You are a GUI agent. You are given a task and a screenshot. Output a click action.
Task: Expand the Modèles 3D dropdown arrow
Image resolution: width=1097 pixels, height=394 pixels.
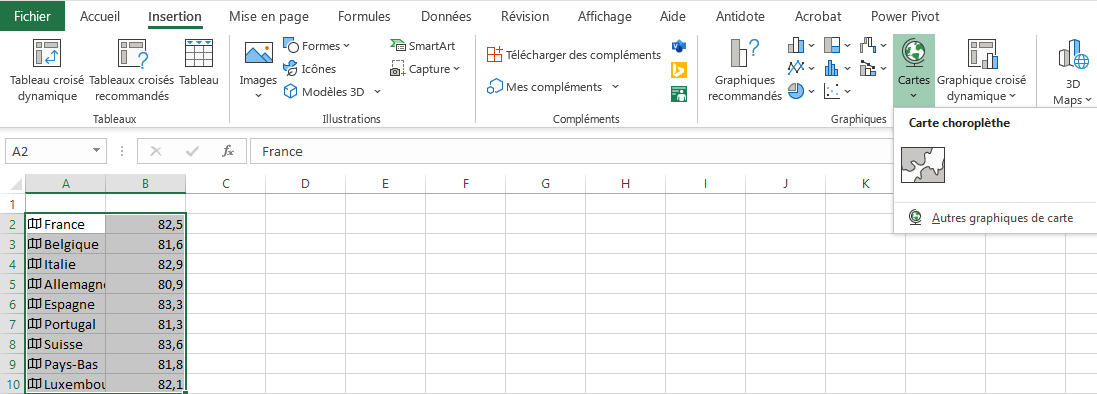[x=378, y=92]
